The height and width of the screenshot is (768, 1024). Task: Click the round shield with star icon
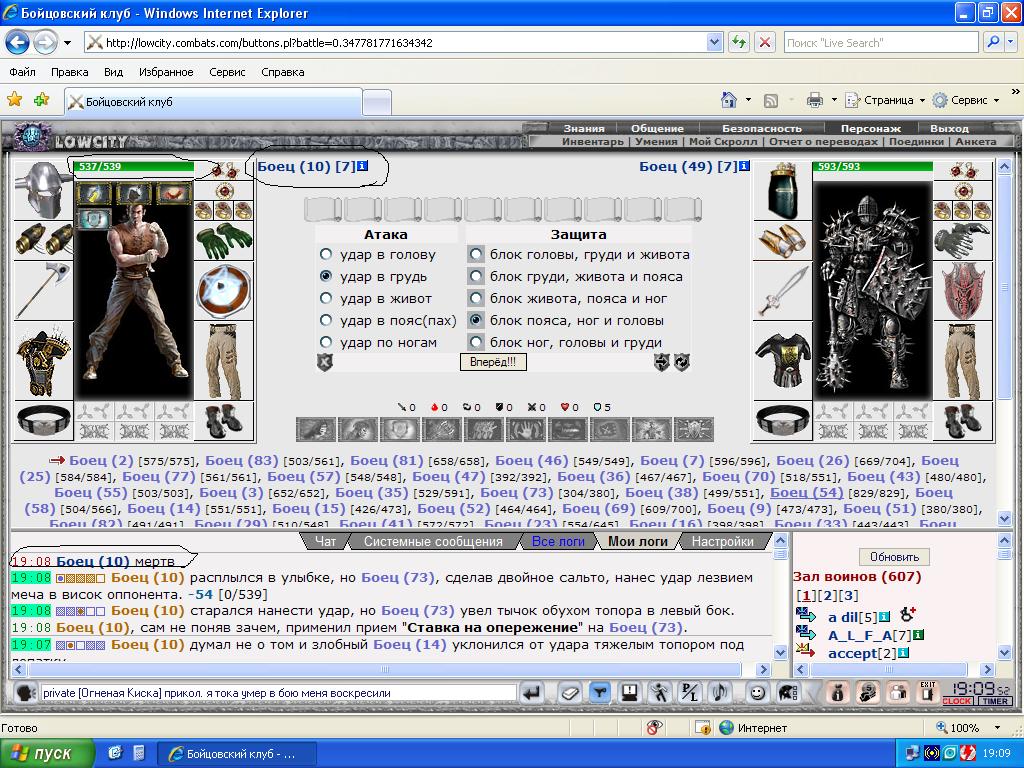(224, 291)
